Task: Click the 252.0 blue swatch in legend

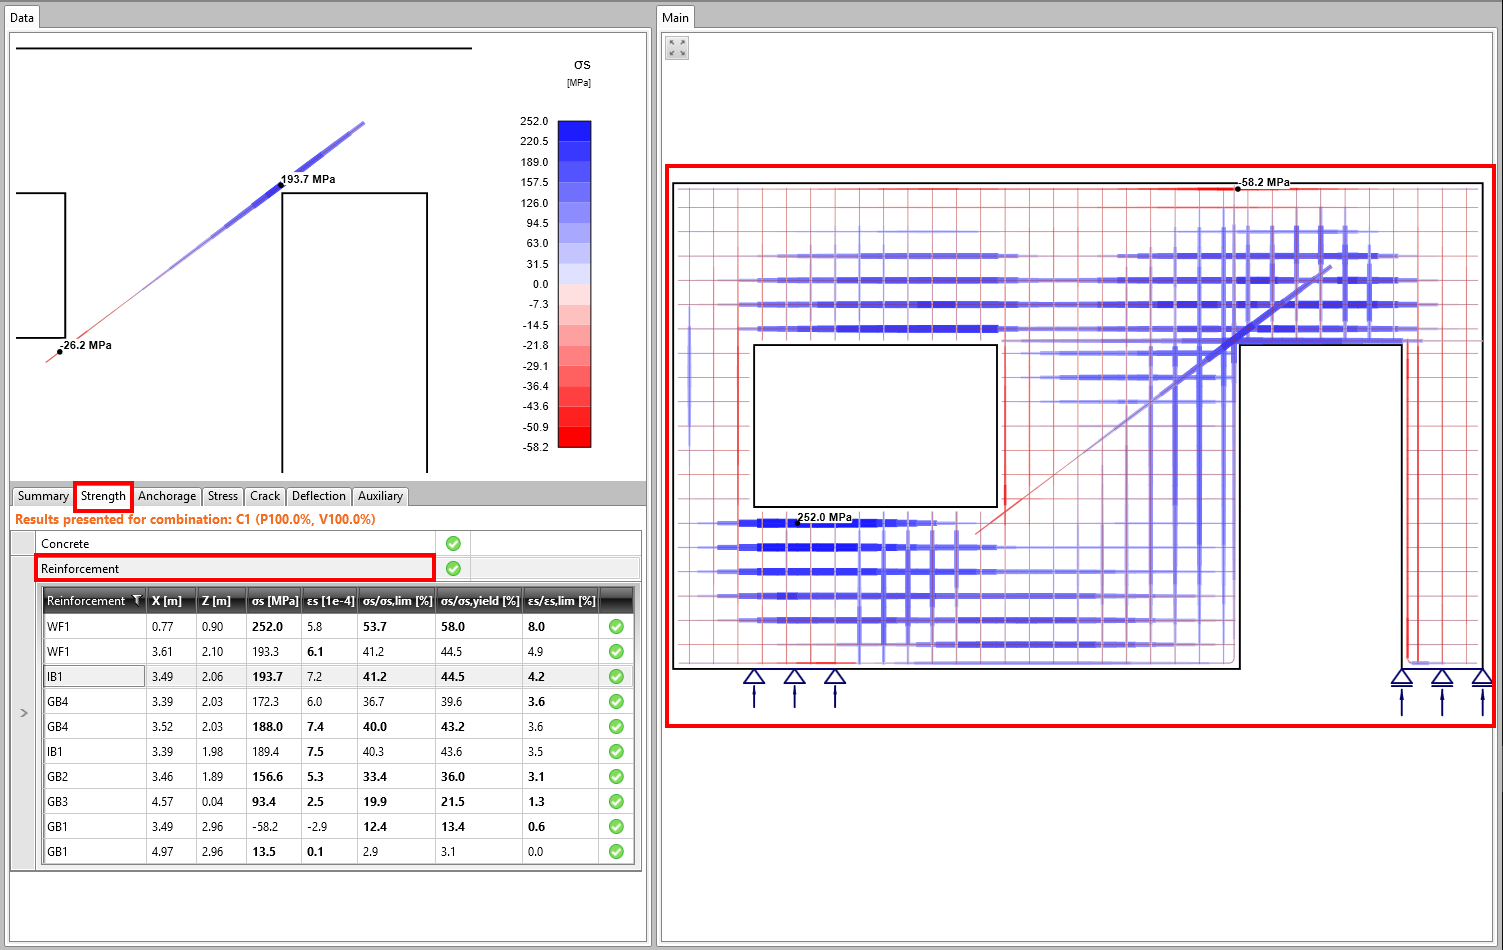Action: (574, 130)
